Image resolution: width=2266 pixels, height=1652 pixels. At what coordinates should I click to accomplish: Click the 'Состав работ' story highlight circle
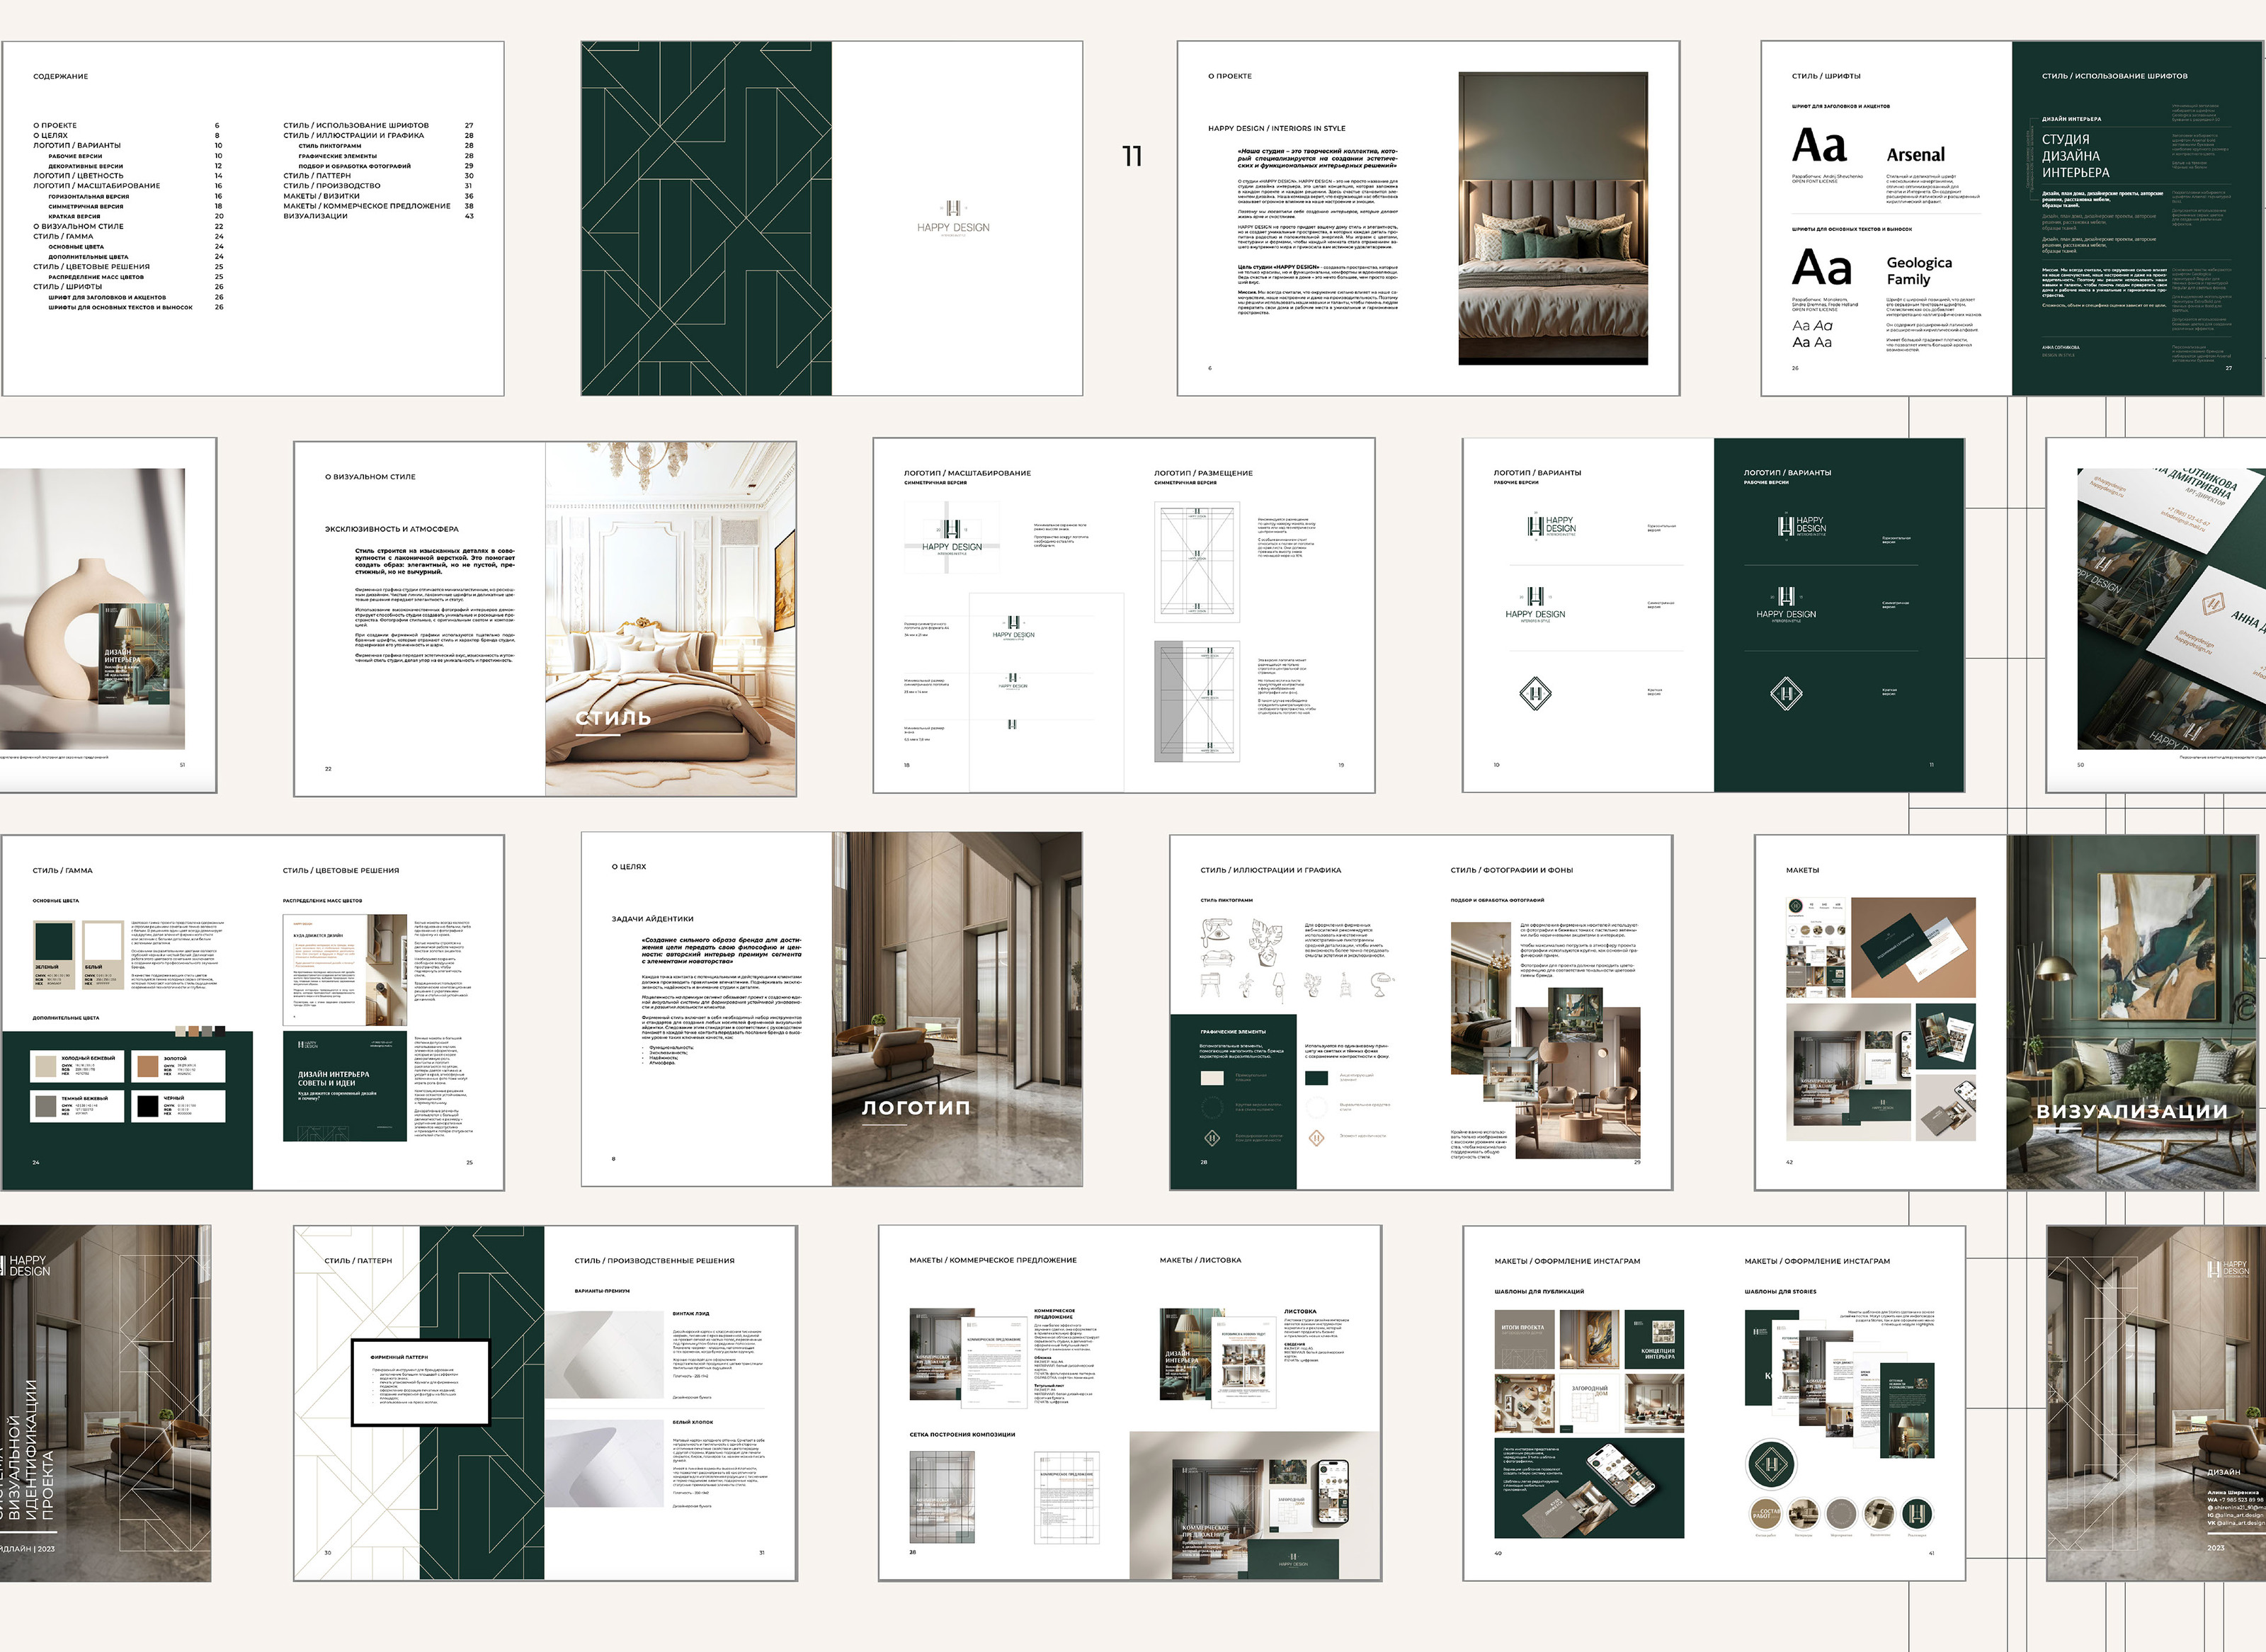click(1765, 1514)
